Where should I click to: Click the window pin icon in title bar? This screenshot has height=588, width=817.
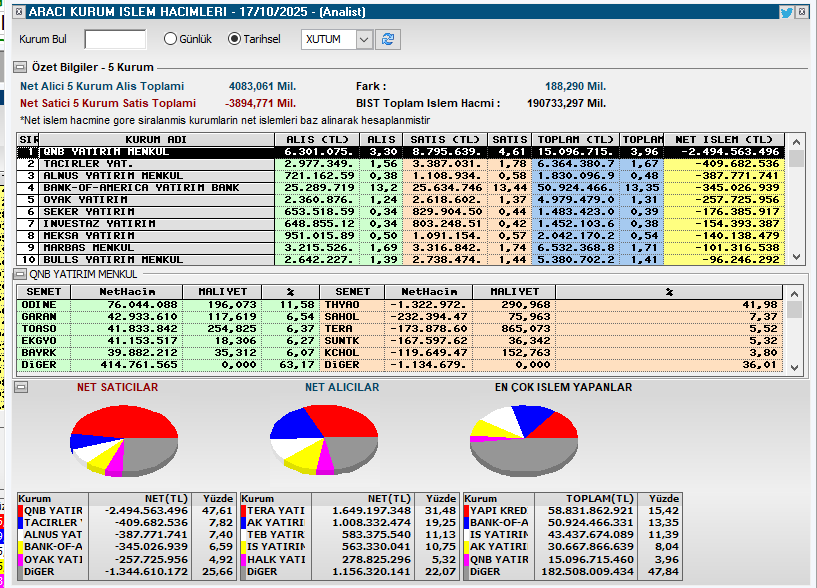19,11
